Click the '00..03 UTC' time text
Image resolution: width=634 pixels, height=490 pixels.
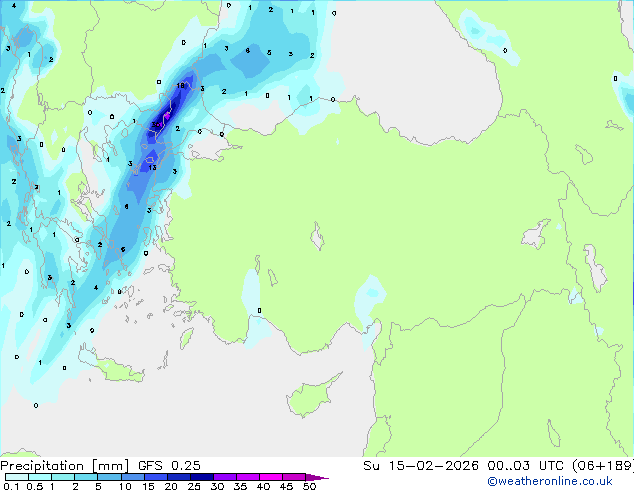tap(525, 466)
